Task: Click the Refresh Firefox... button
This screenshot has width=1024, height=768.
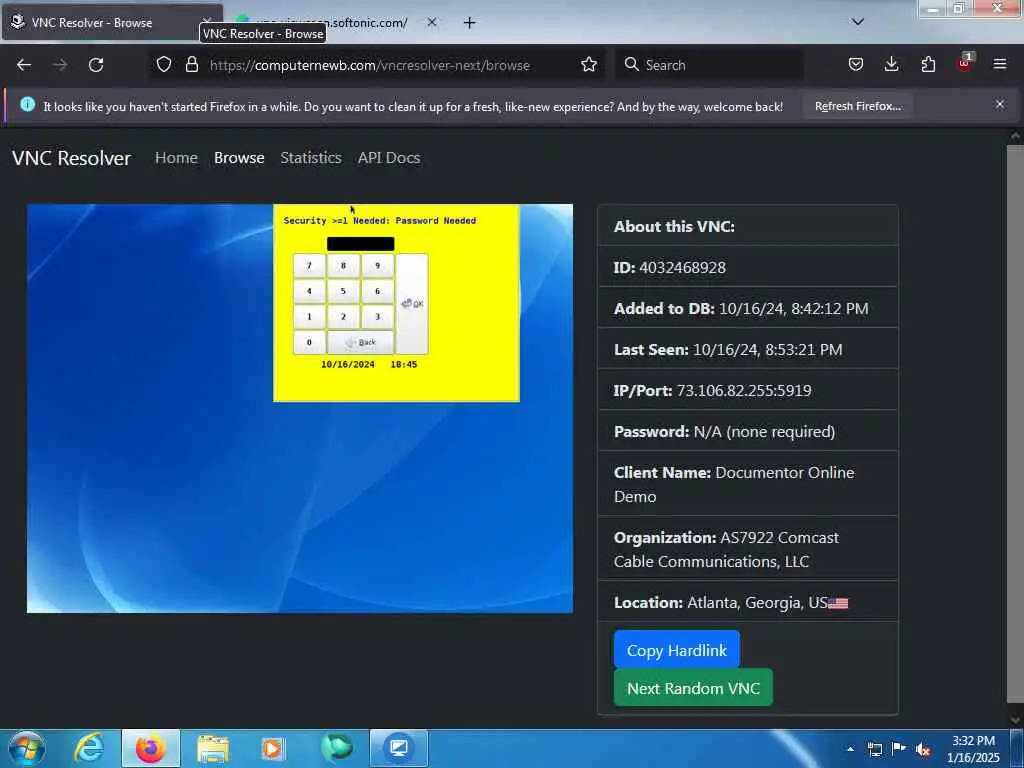Action: (x=857, y=106)
